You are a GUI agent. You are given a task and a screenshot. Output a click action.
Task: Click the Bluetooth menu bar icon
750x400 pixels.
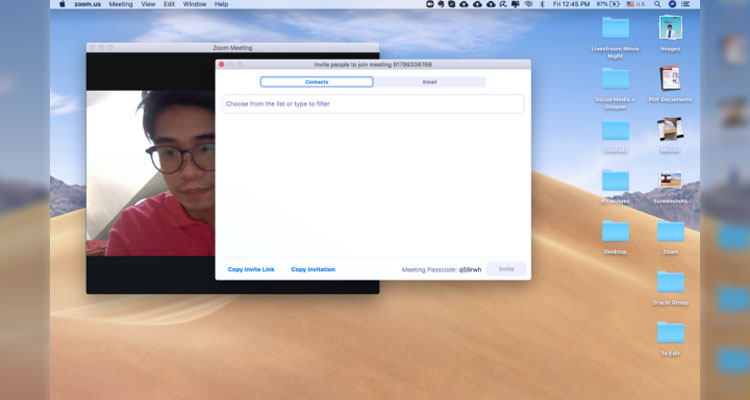tap(542, 4)
